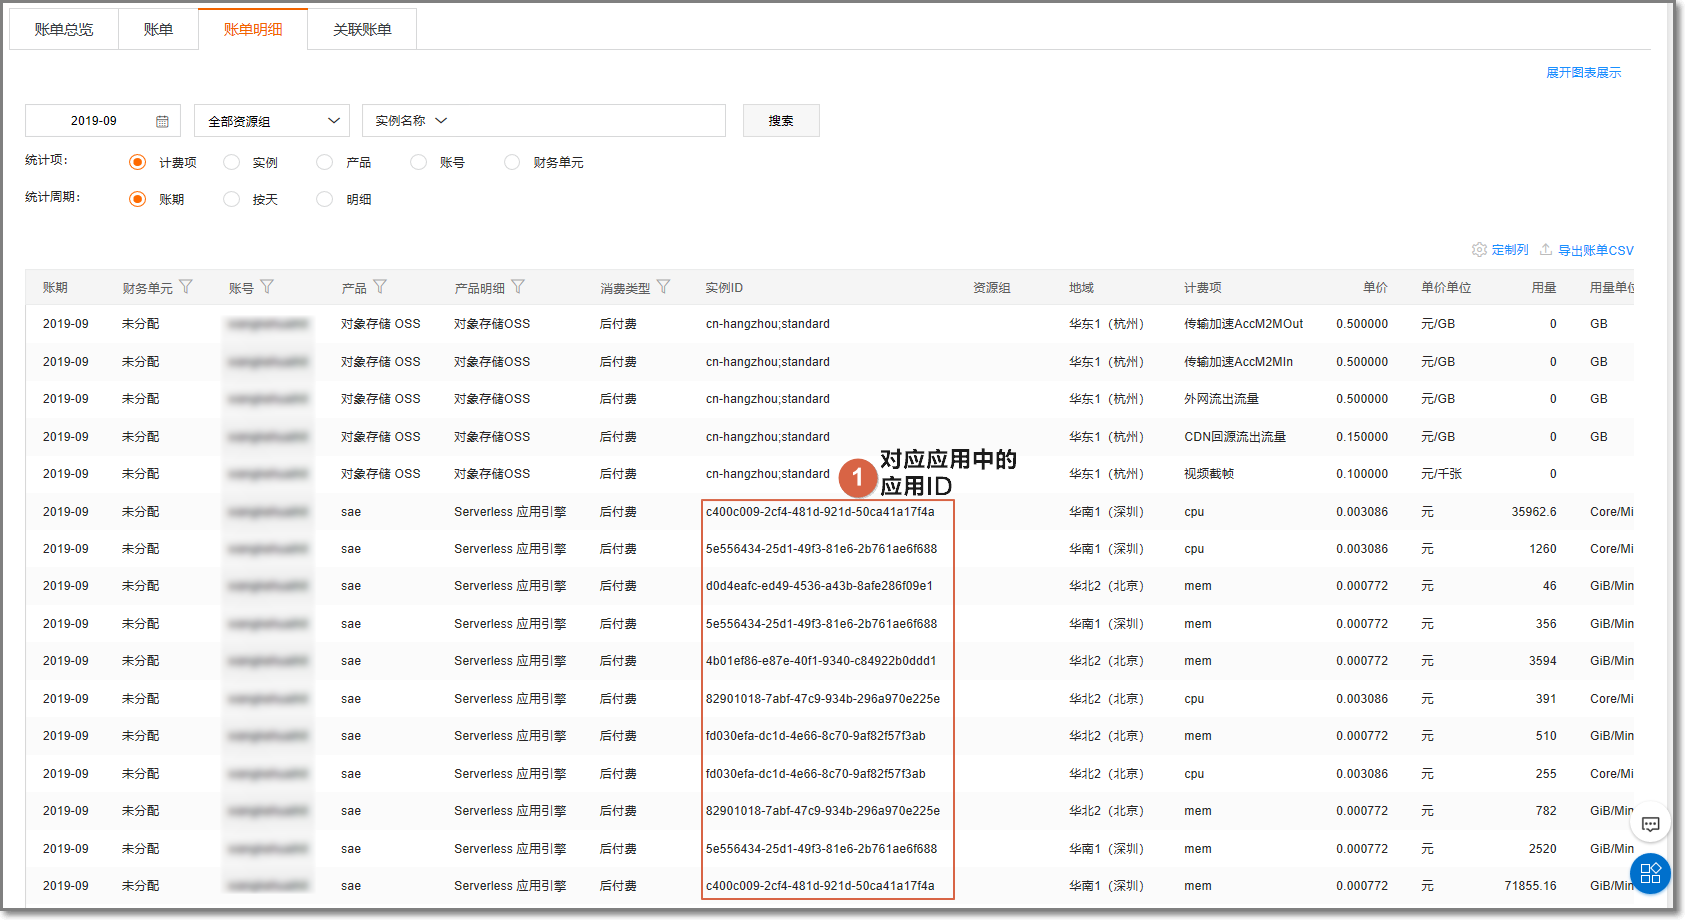The image size is (1685, 920).
Task: Click 单价 column header
Action: [x=1375, y=288]
